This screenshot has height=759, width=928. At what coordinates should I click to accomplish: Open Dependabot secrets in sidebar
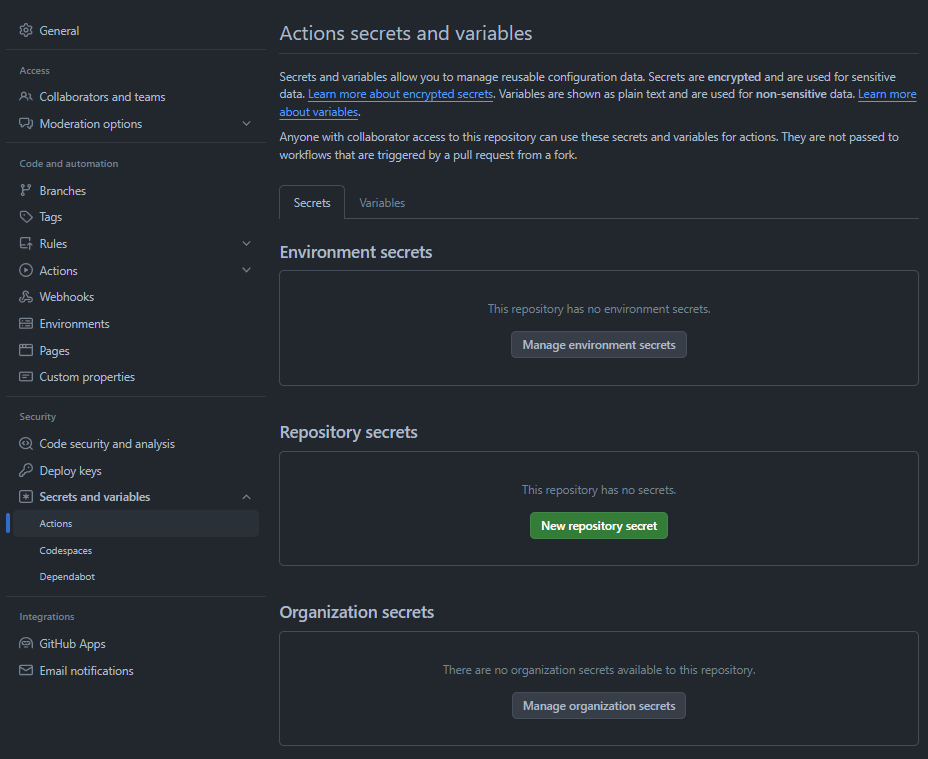click(67, 577)
